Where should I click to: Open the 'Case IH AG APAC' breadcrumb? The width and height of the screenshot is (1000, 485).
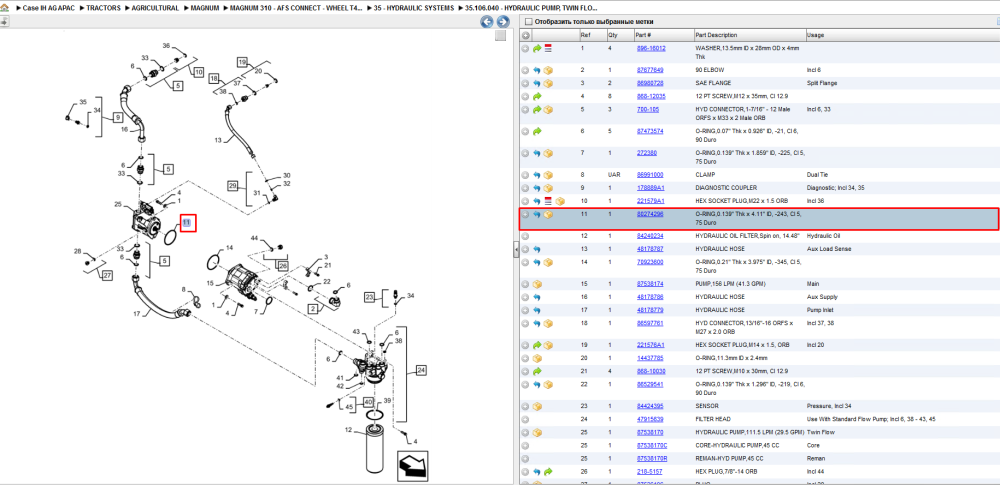(x=50, y=8)
